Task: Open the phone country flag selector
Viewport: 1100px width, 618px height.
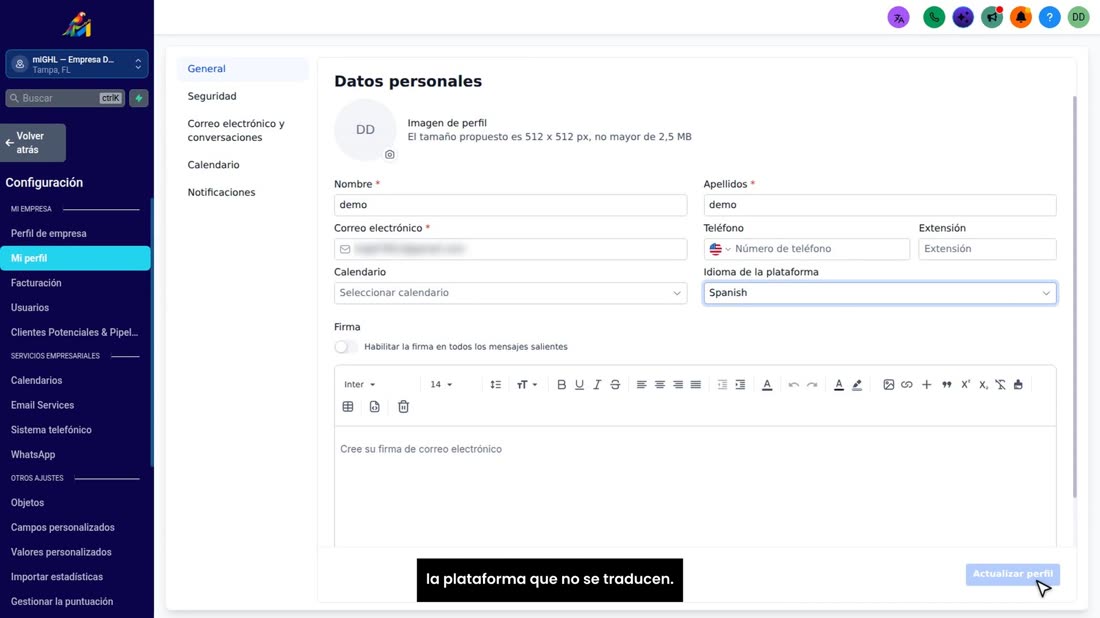Action: (x=720, y=249)
